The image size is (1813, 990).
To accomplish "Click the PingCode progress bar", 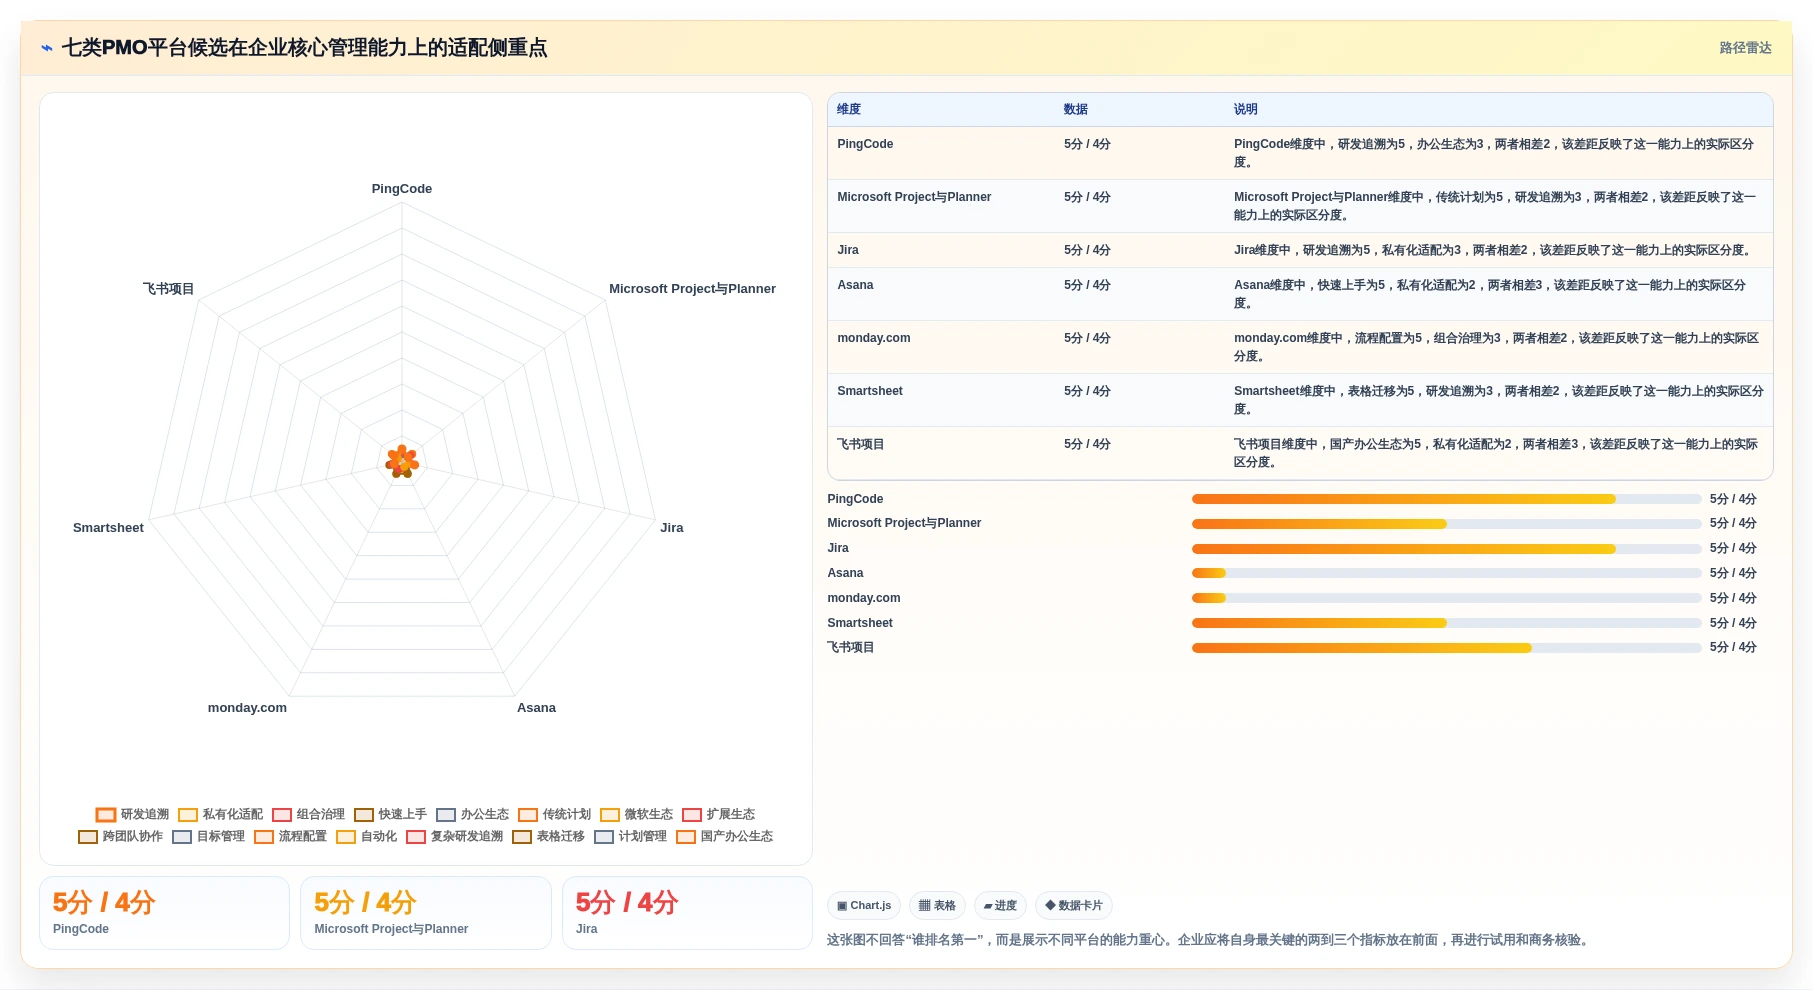I will pos(1446,499).
